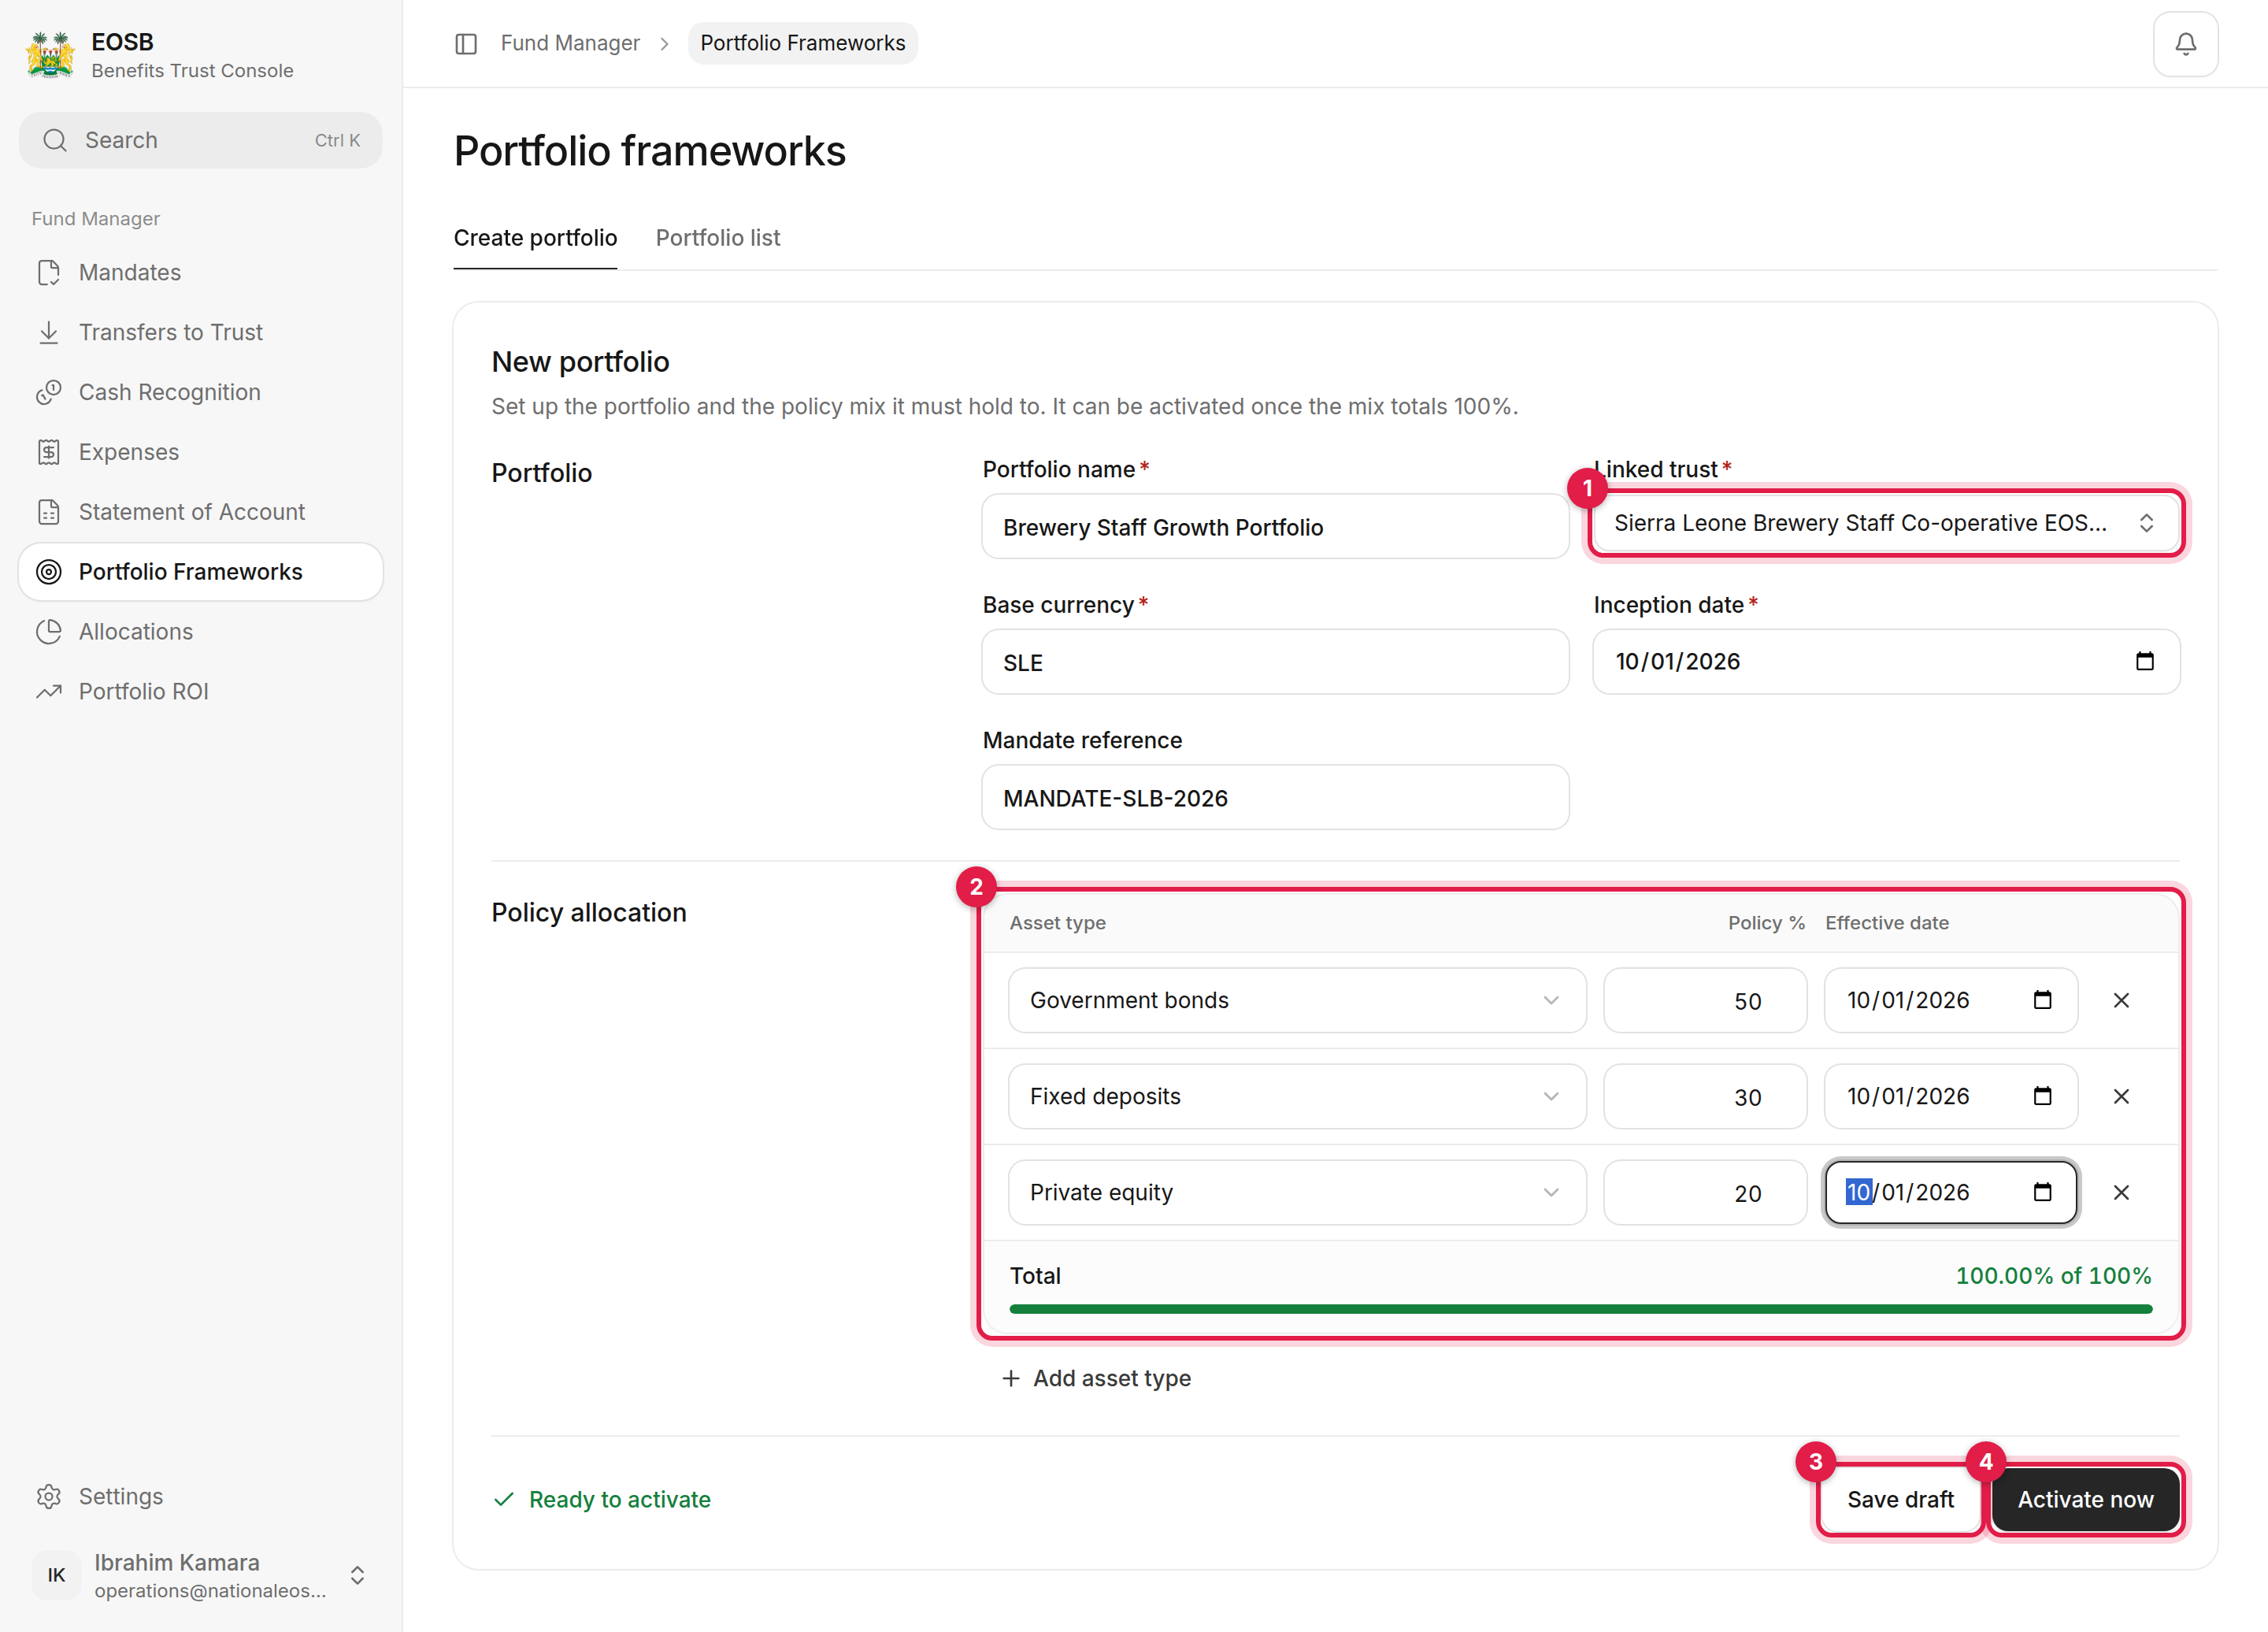This screenshot has width=2268, height=1632.
Task: Click the plus icon beside Add asset type
Action: [x=1011, y=1378]
